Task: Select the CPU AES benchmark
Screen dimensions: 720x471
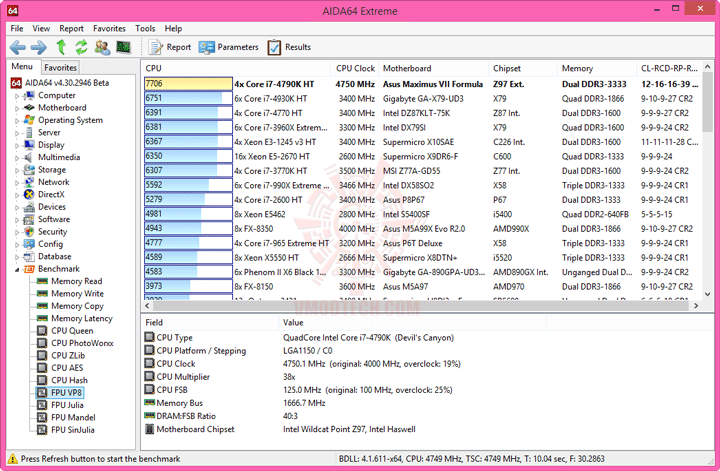Action: (x=67, y=368)
